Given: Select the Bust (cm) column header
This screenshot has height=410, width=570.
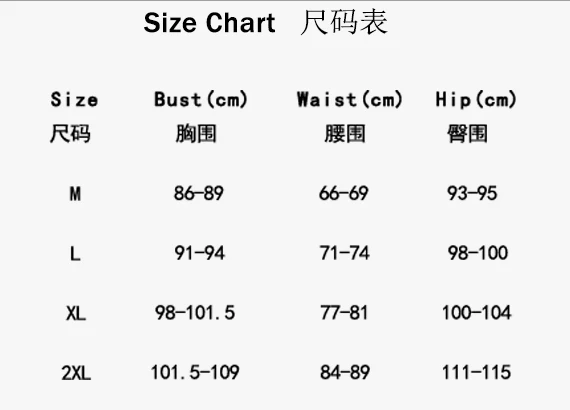Looking at the screenshot, I should click(201, 100).
